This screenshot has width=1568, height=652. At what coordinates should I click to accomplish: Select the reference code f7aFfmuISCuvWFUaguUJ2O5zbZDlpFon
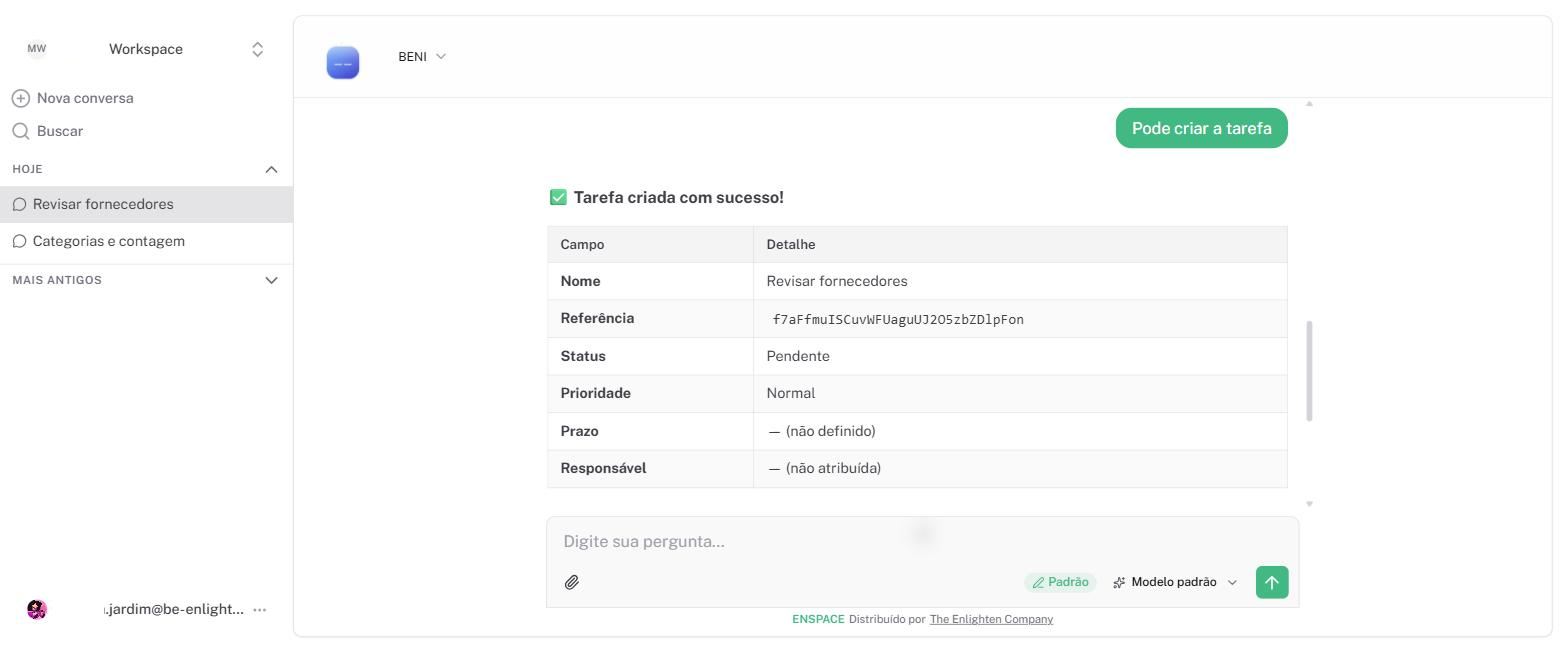pyautogui.click(x=898, y=320)
